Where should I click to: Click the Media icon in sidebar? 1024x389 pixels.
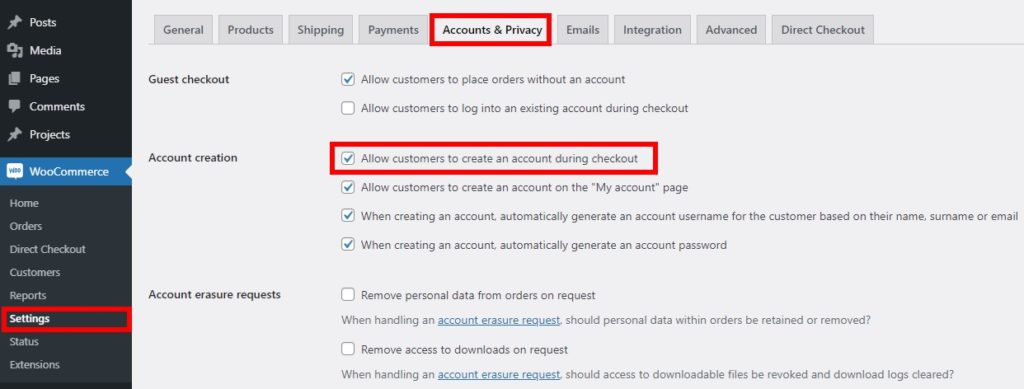tap(14, 50)
